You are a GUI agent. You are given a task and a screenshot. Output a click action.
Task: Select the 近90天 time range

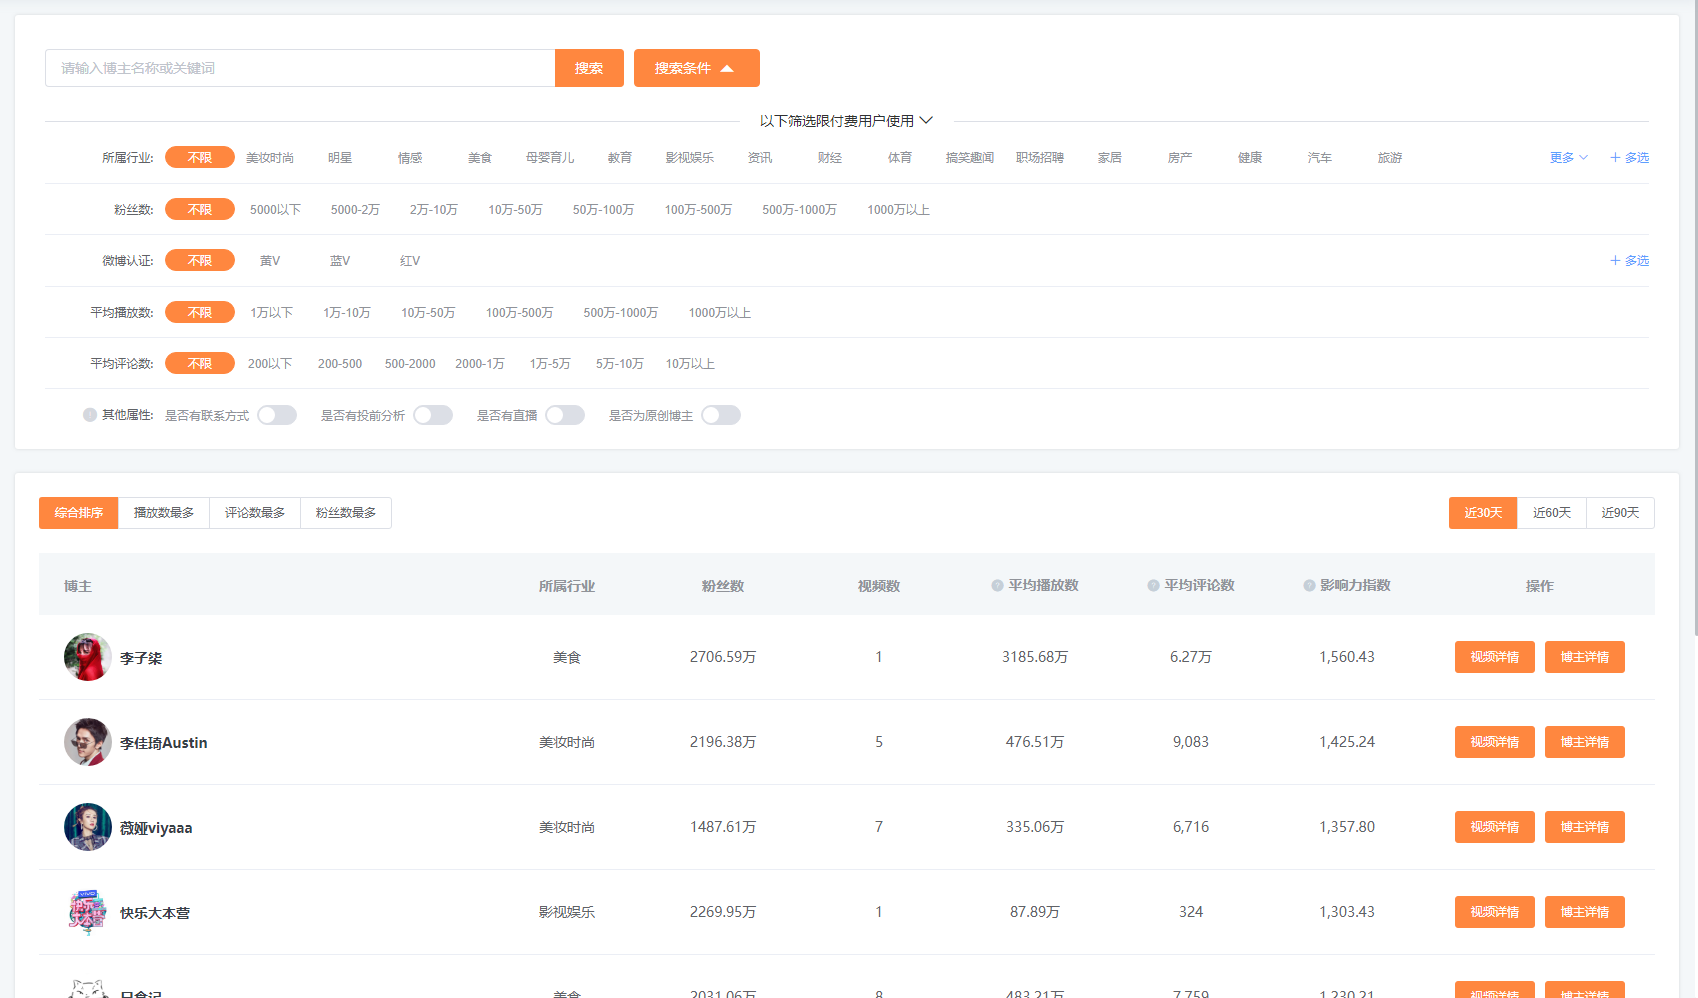click(x=1620, y=513)
